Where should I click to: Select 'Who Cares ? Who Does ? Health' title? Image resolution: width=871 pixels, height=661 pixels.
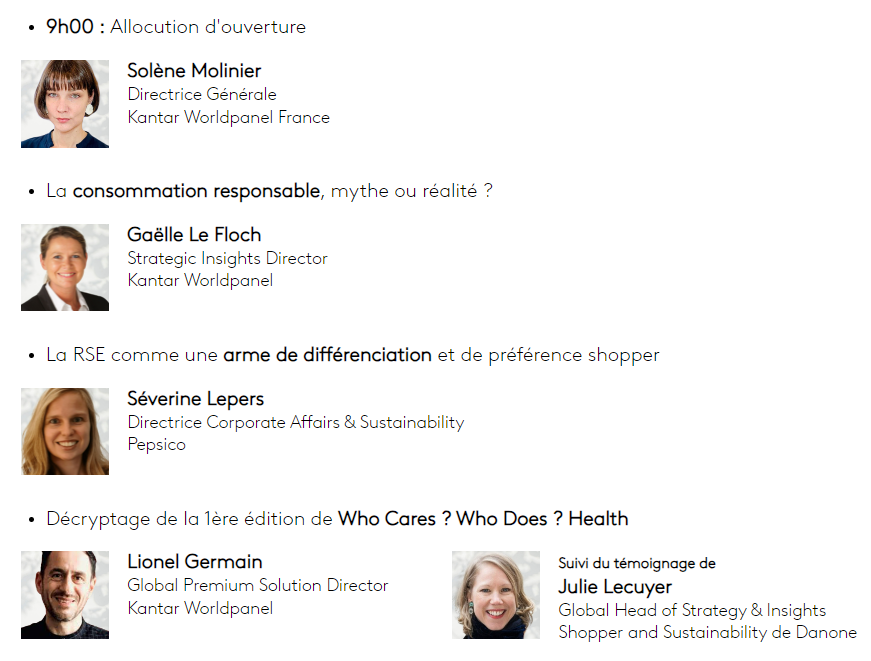click(483, 519)
